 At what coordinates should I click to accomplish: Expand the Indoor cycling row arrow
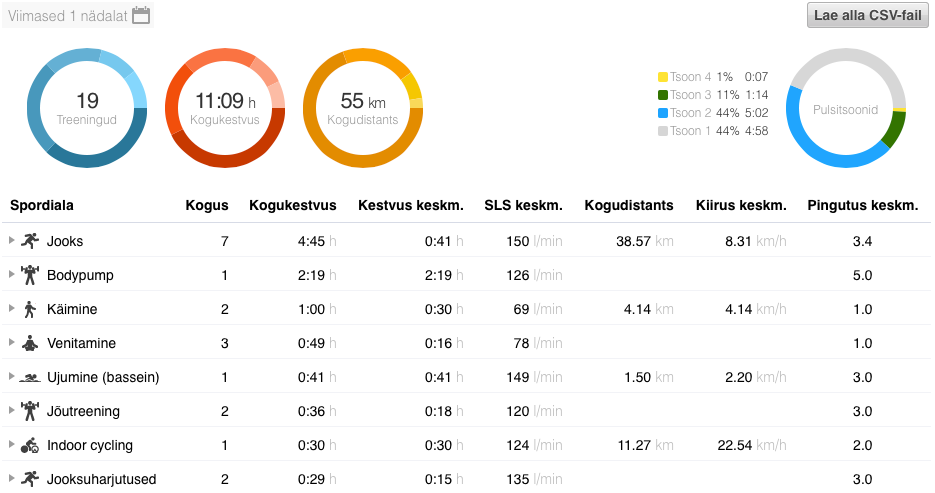point(11,445)
